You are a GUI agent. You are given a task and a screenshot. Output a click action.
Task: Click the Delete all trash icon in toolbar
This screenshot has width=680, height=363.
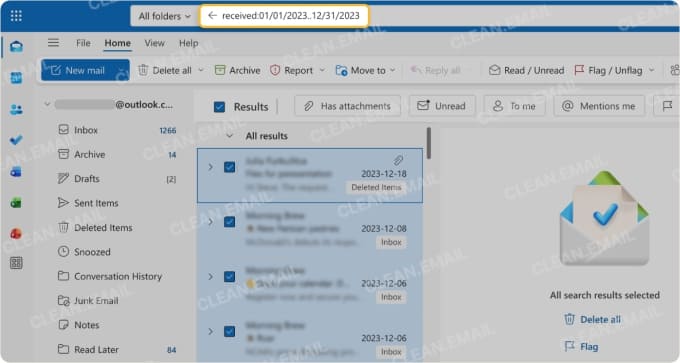pyautogui.click(x=143, y=70)
